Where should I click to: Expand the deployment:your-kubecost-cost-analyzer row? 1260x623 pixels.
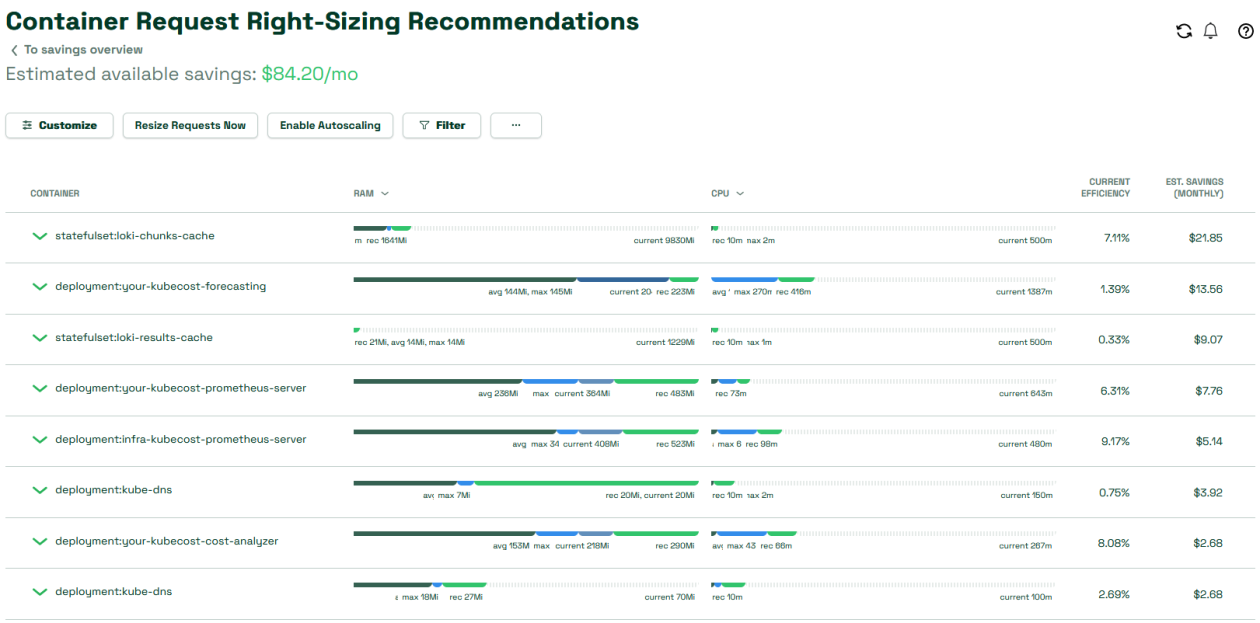click(39, 542)
